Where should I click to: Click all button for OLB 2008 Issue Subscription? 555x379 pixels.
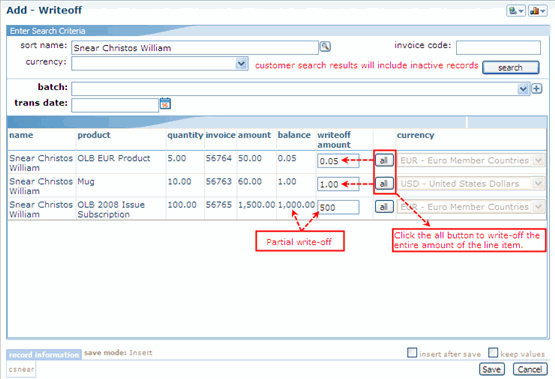(384, 207)
